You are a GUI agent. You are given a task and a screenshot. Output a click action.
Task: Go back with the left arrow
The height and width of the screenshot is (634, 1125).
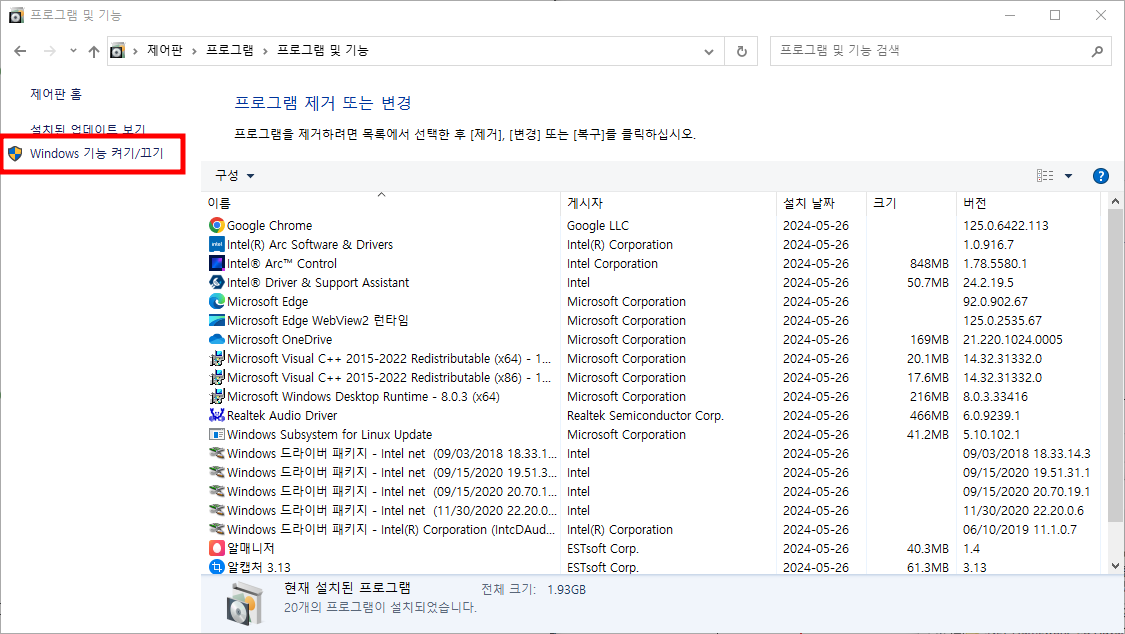[x=20, y=51]
